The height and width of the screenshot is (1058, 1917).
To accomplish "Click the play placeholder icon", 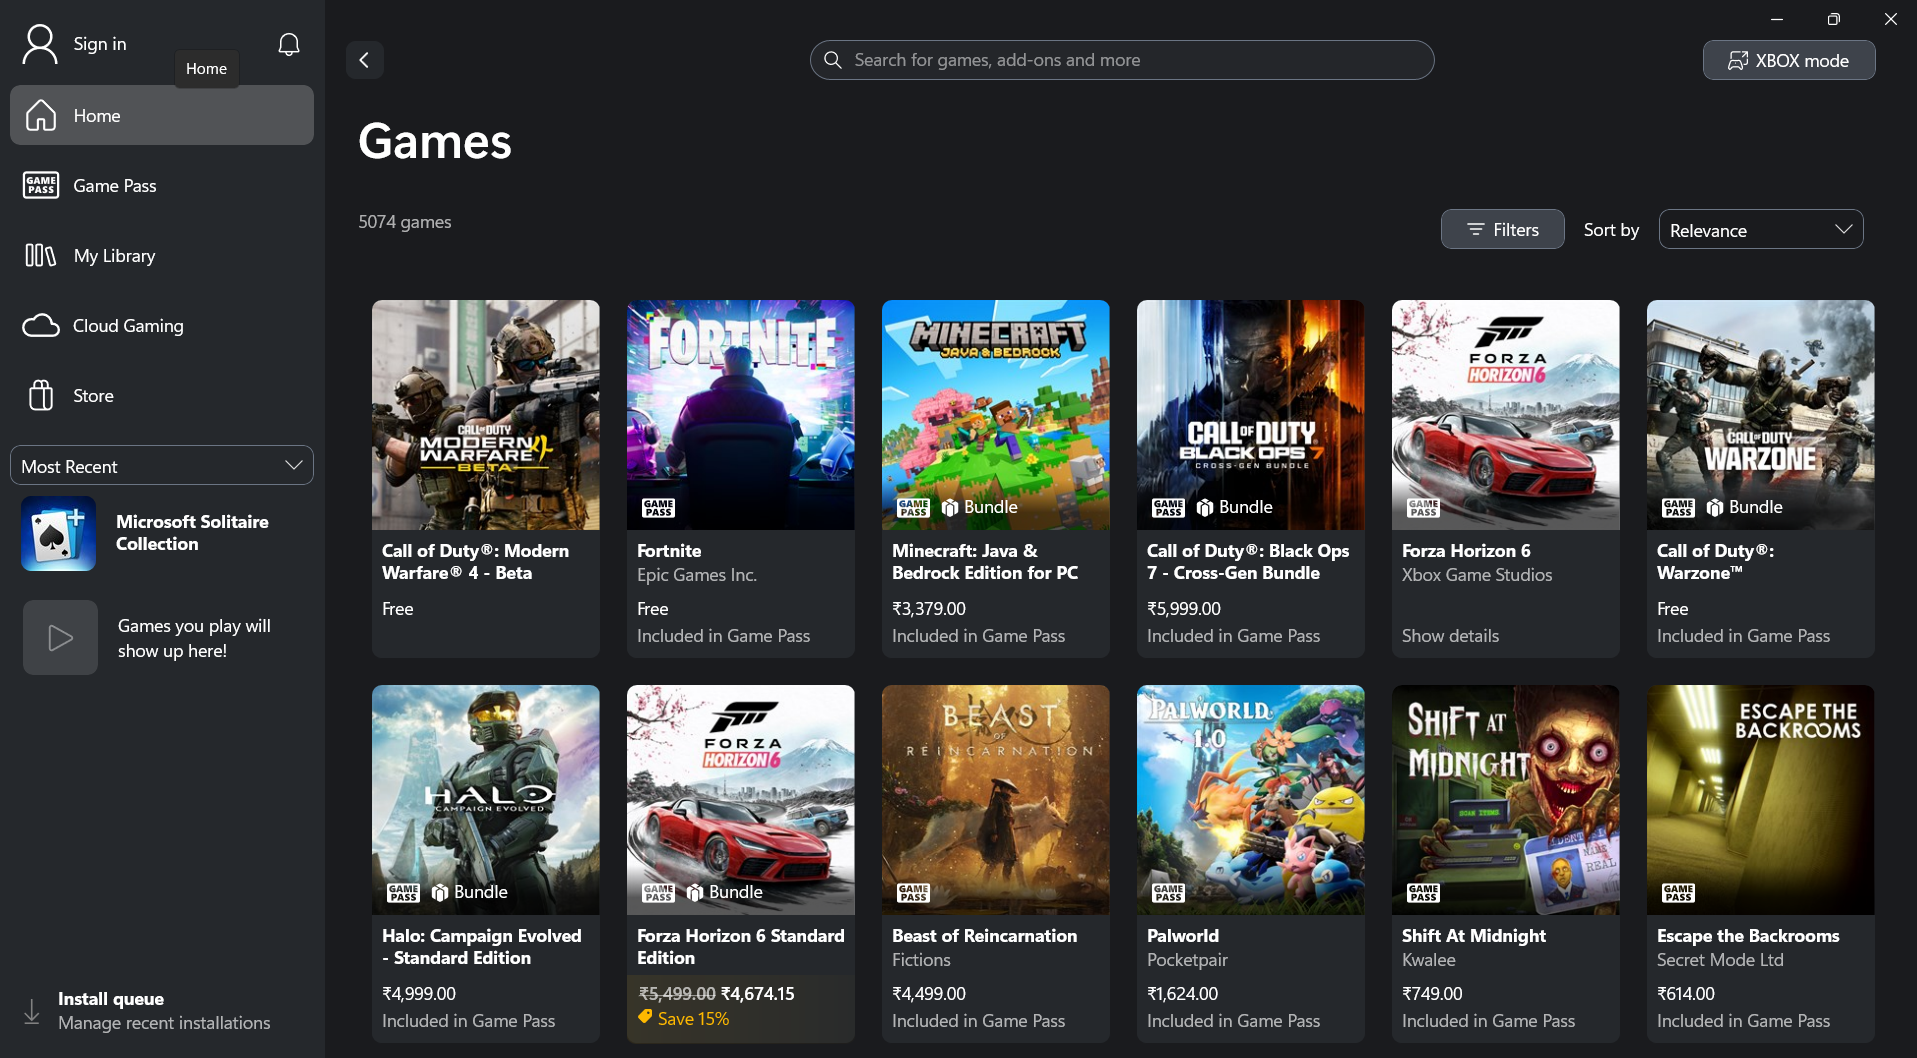I will tap(60, 637).
